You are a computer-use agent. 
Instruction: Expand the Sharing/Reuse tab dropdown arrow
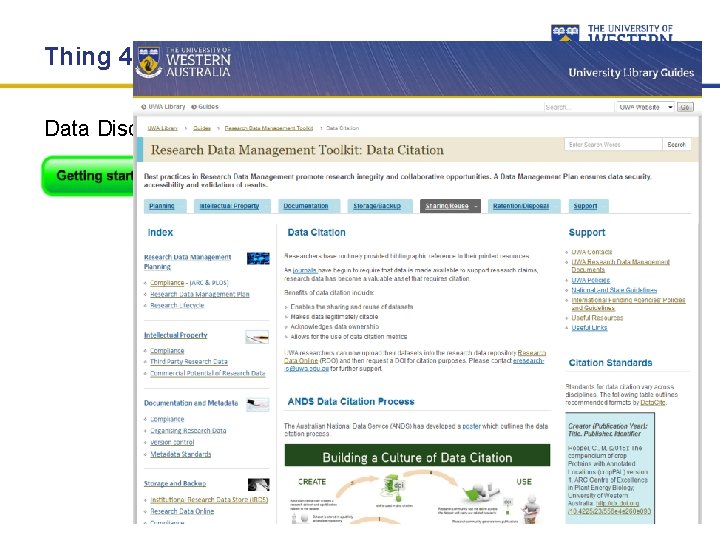[x=476, y=206]
